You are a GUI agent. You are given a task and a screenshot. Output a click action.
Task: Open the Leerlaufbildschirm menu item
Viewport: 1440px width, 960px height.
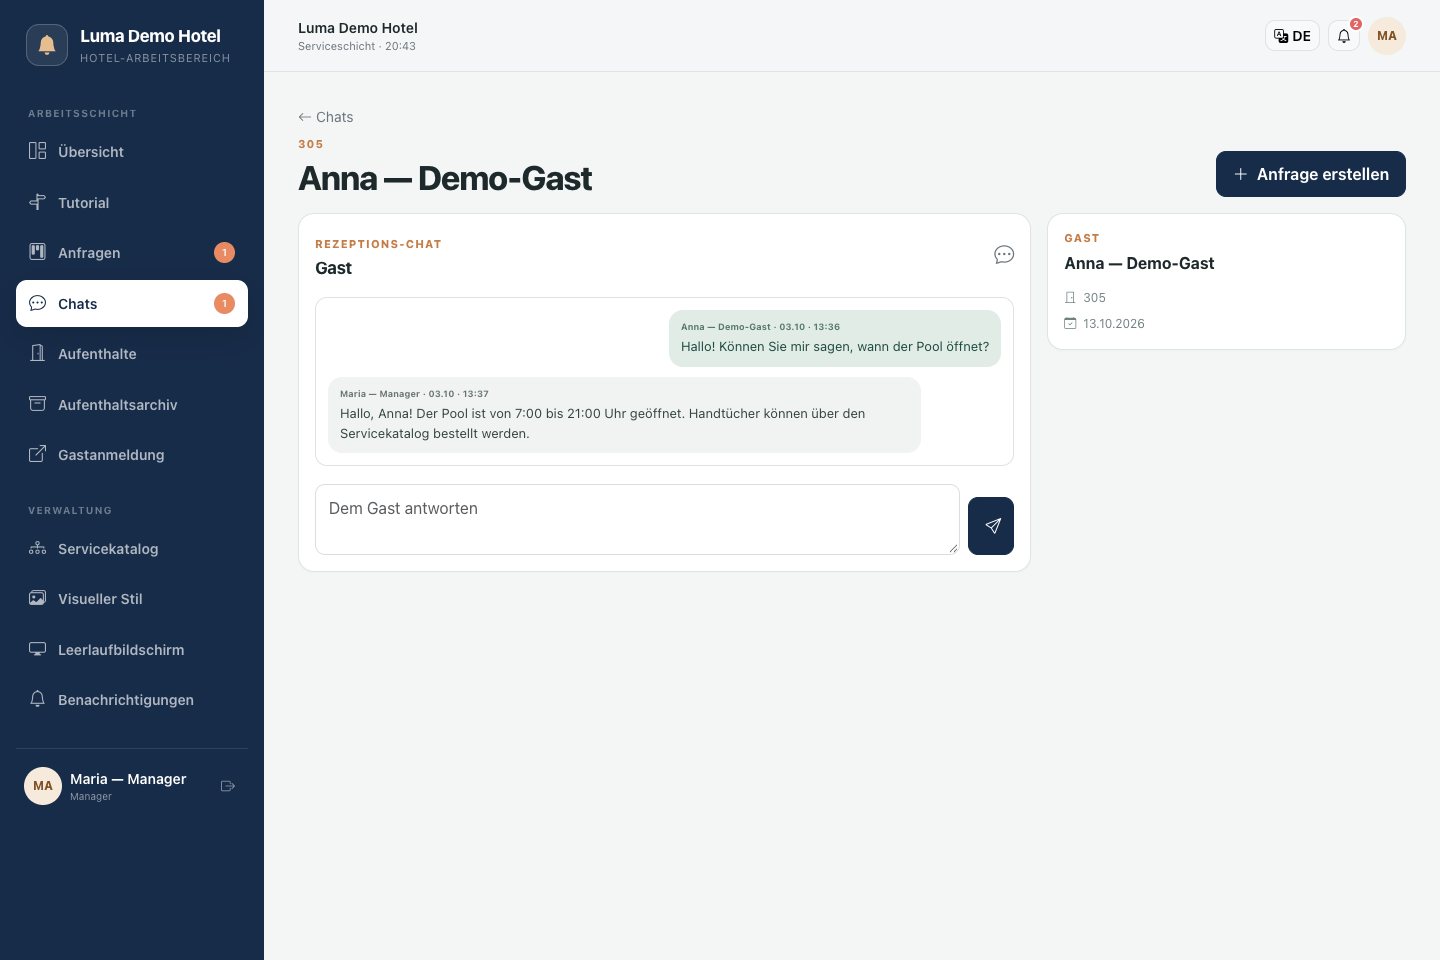point(132,649)
